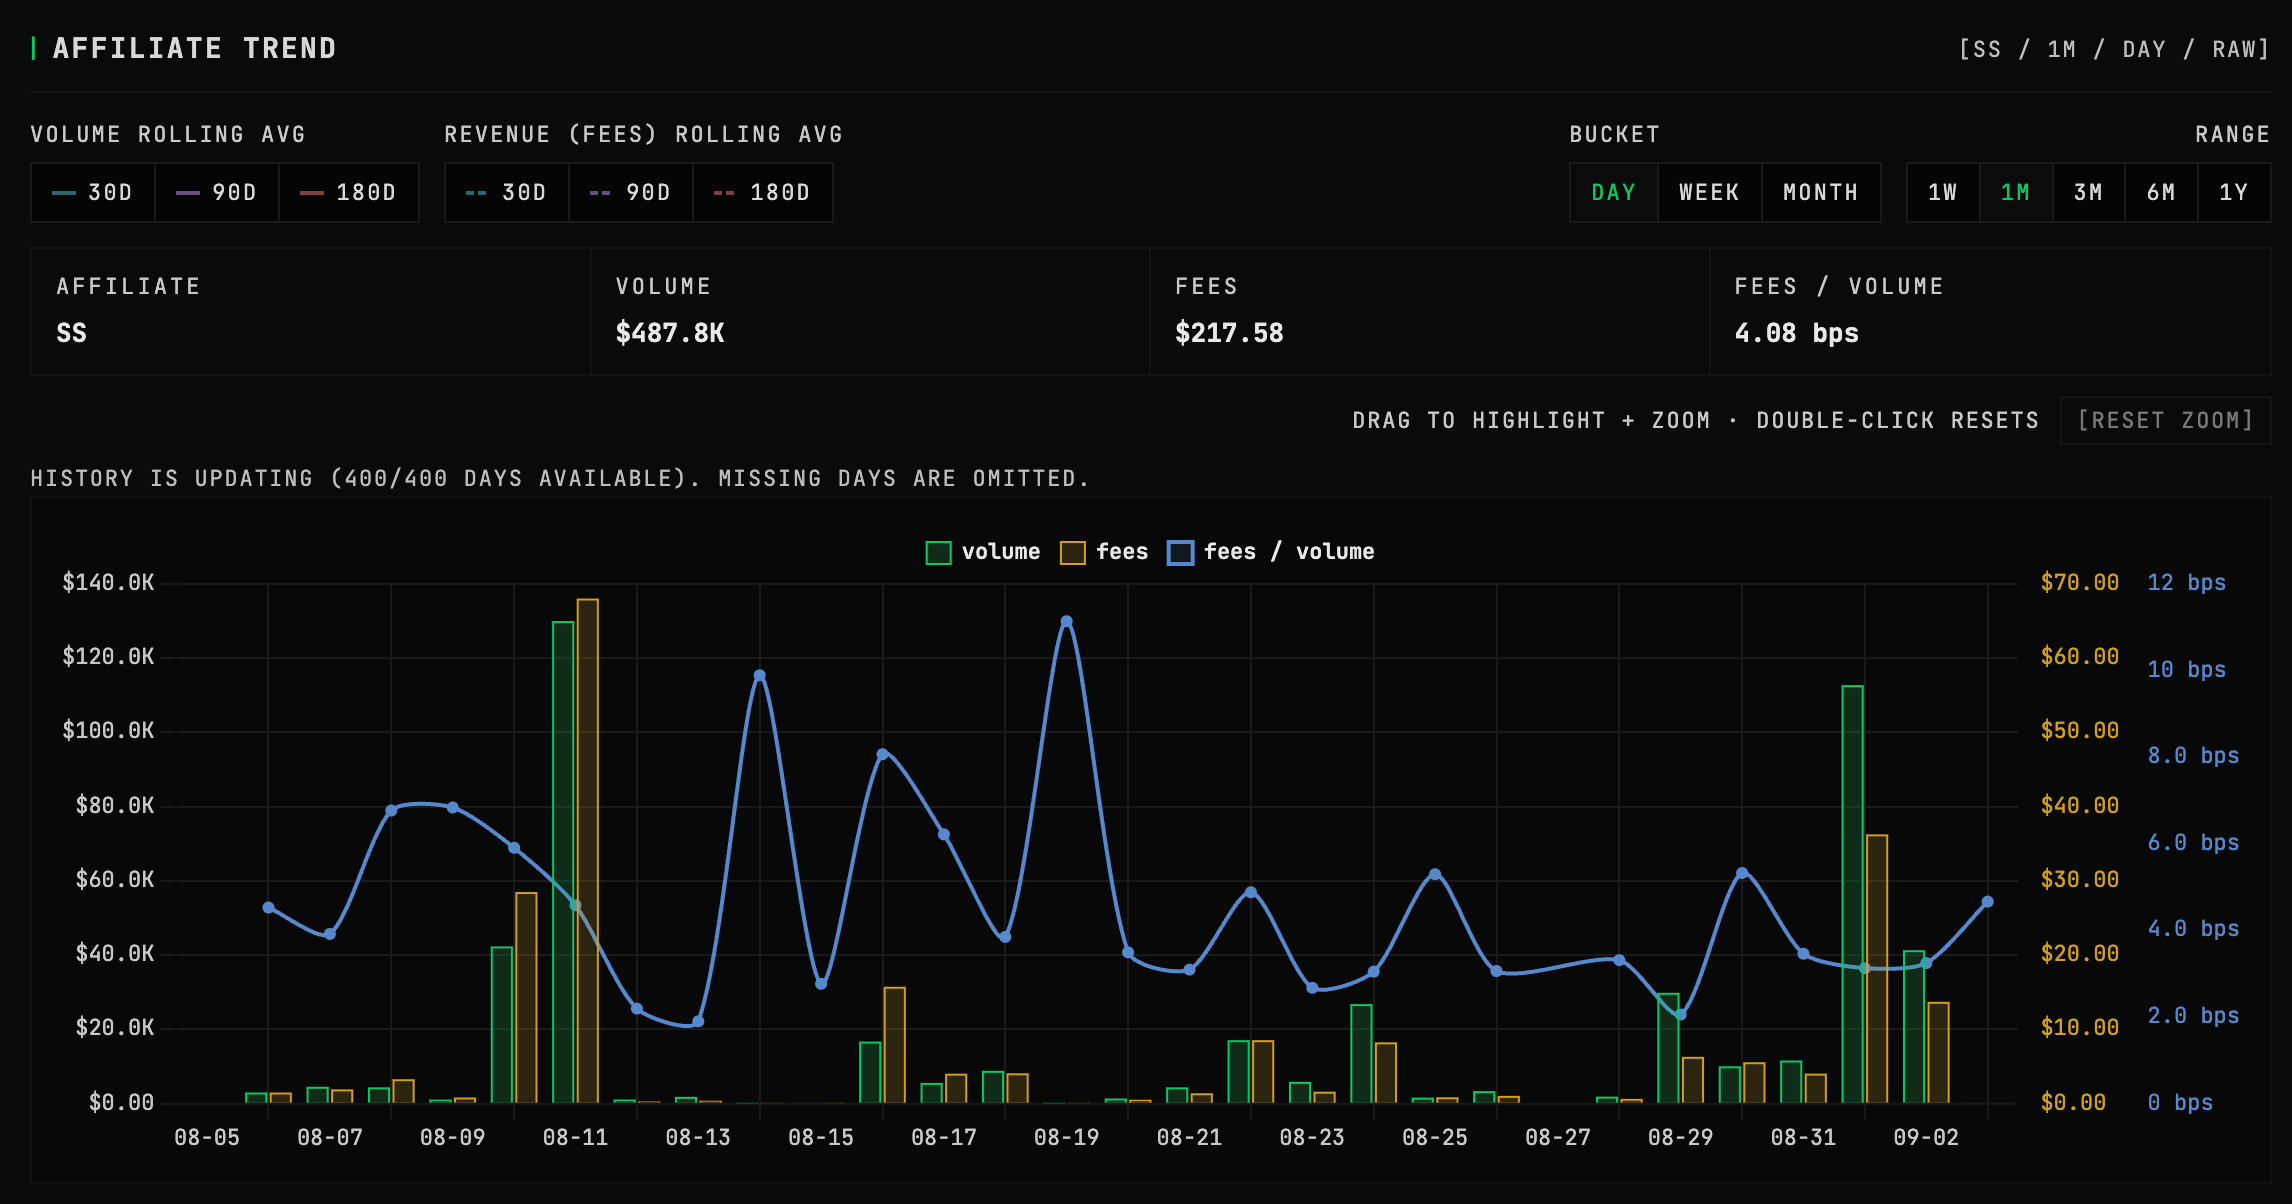
Task: Select the MONTH bucket
Action: (x=1820, y=192)
